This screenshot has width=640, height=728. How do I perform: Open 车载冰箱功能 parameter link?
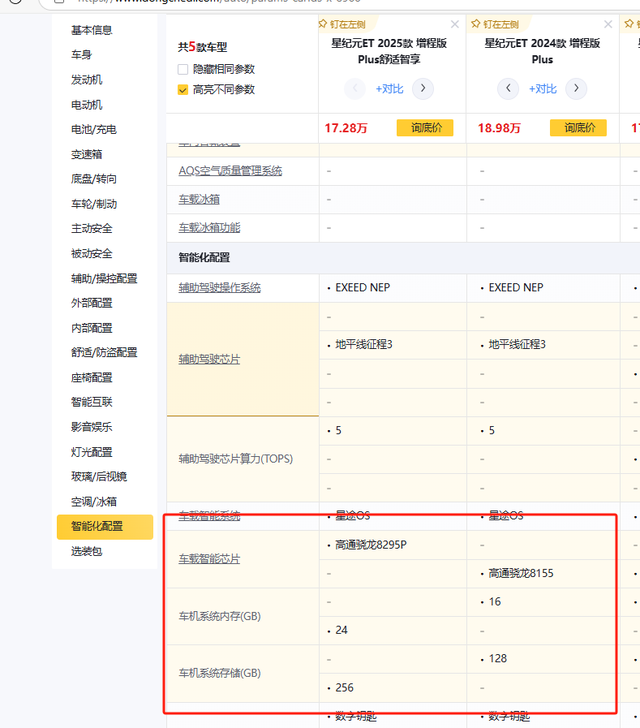click(209, 228)
